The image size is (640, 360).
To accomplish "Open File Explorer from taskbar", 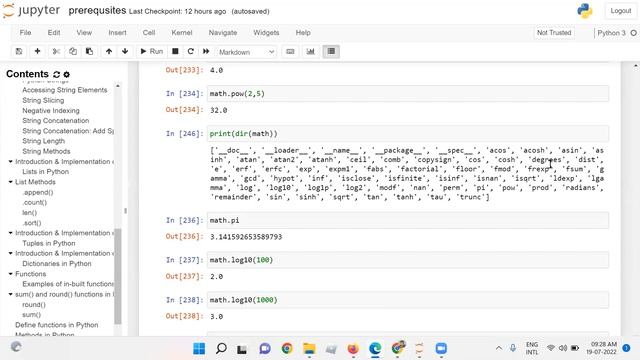I will 309,349.
